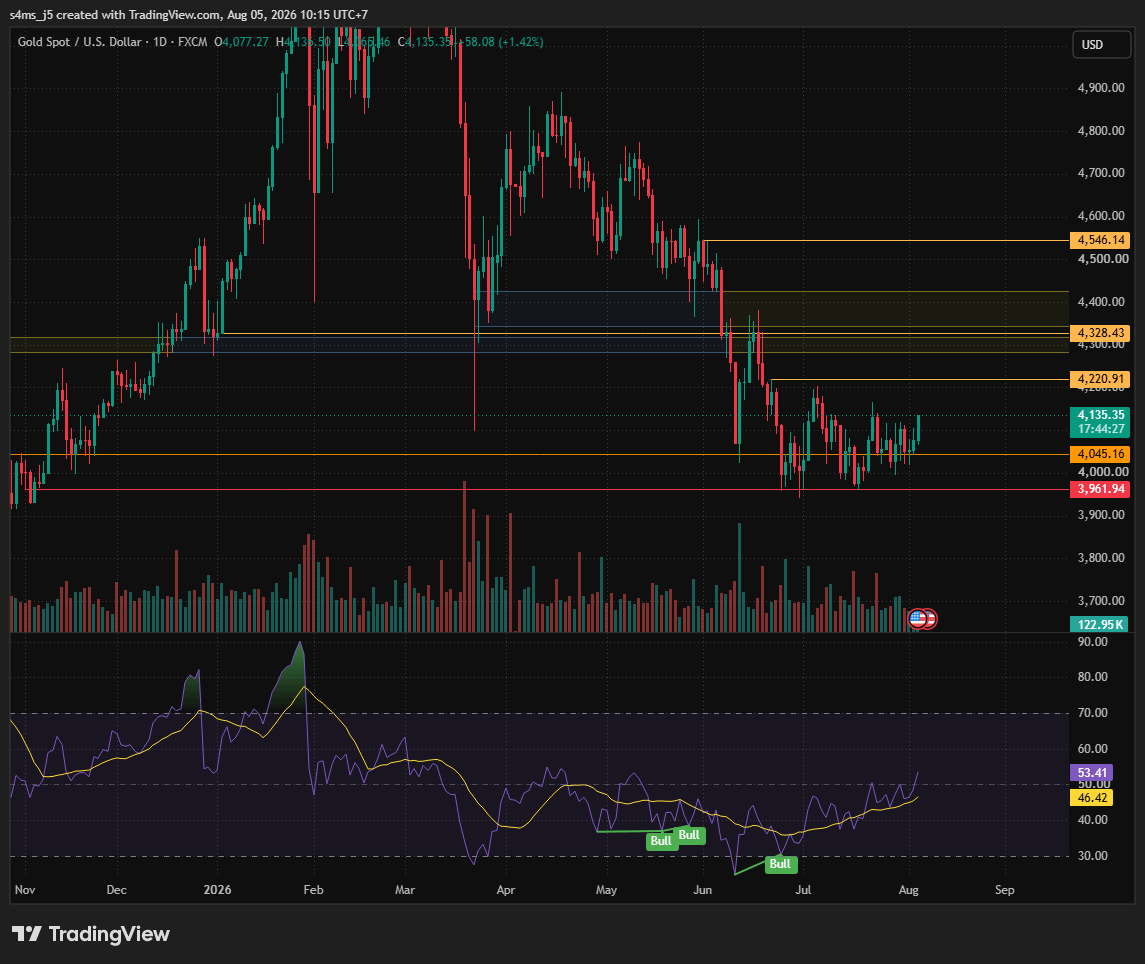Click the 4,900.00 price scale tick
Image resolution: width=1145 pixels, height=964 pixels.
(x=1100, y=88)
